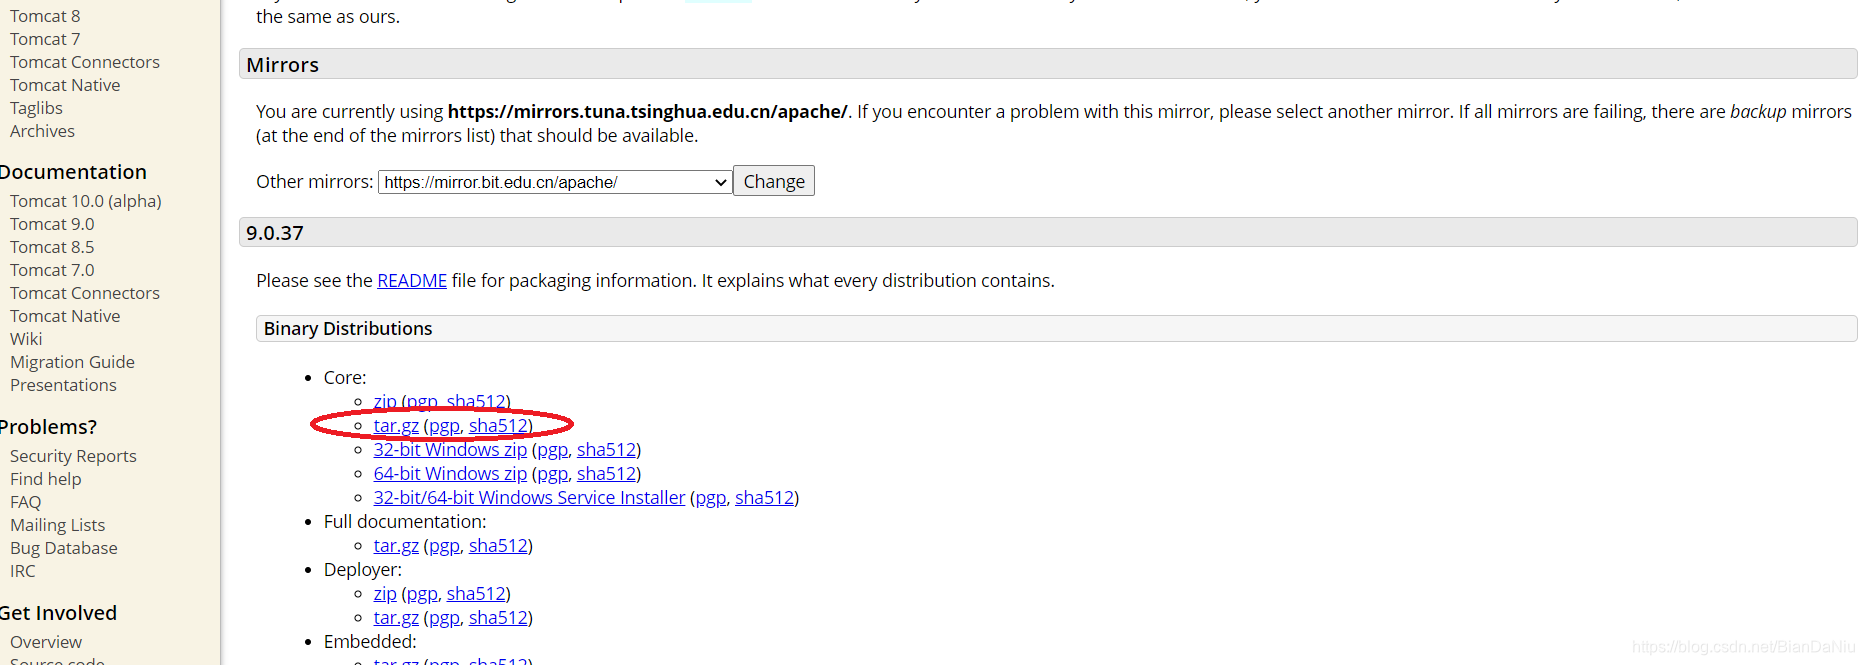Open the README link
Image resolution: width=1864 pixels, height=665 pixels.
[x=412, y=281]
